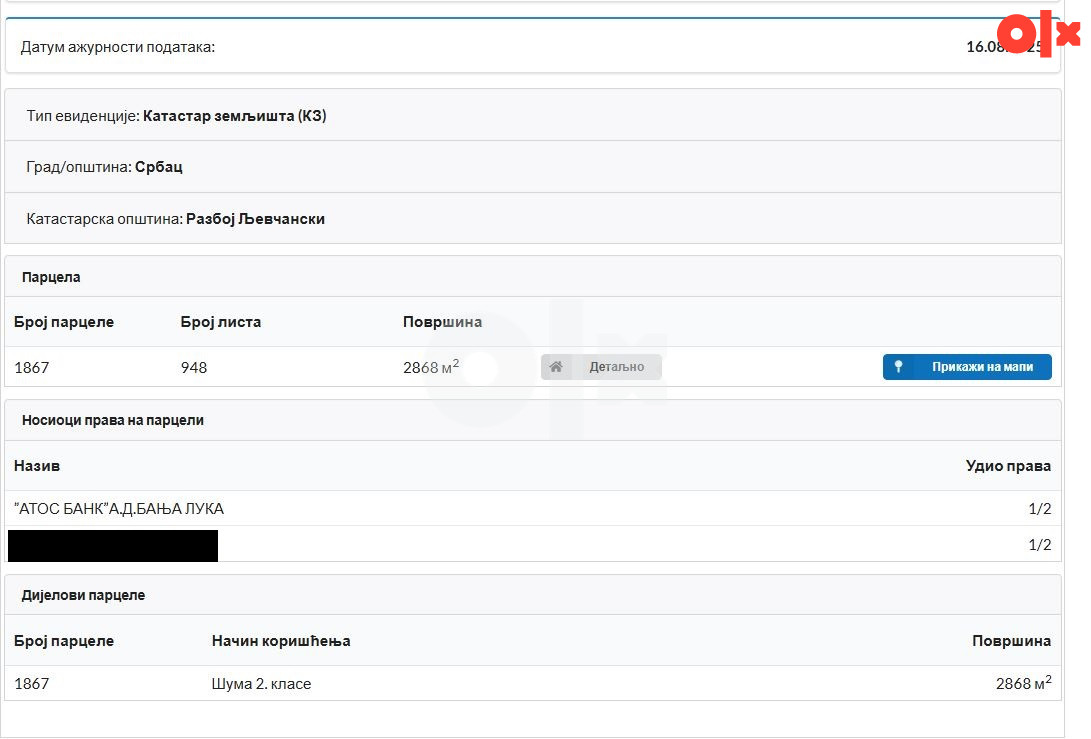The width and height of the screenshot is (1091, 739).
Task: Select Шума 2. класе usage value
Action: coord(261,684)
